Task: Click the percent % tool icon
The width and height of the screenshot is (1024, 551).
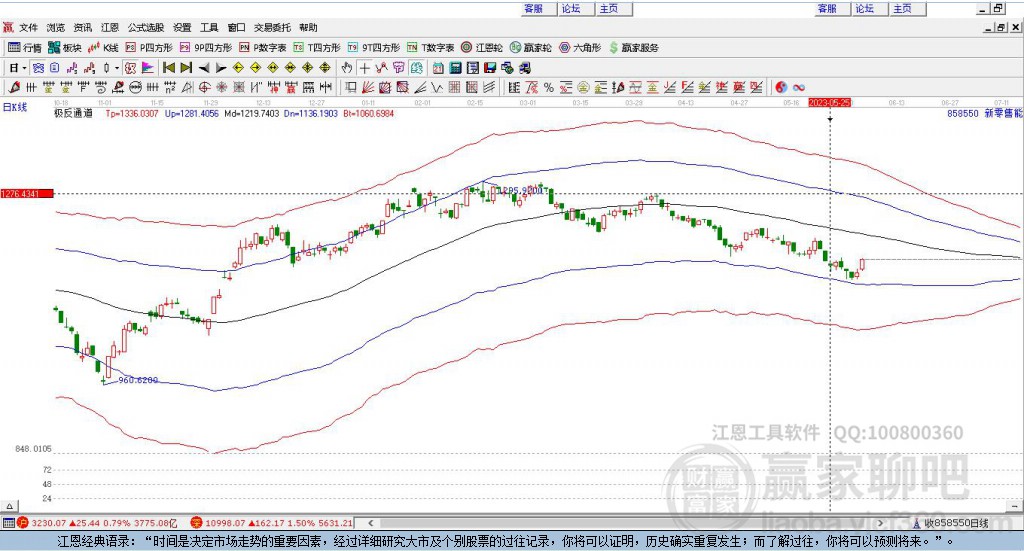Action: click(x=549, y=87)
